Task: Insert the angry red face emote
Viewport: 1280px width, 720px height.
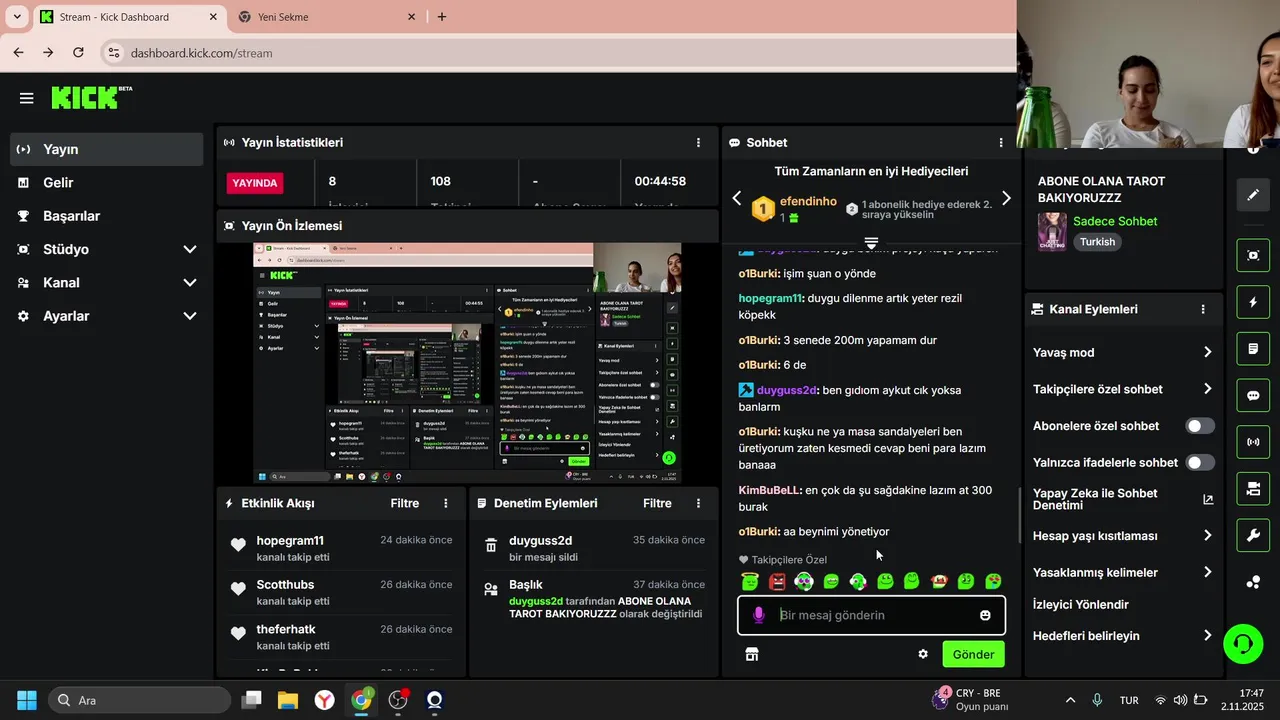Action: pyautogui.click(x=777, y=581)
